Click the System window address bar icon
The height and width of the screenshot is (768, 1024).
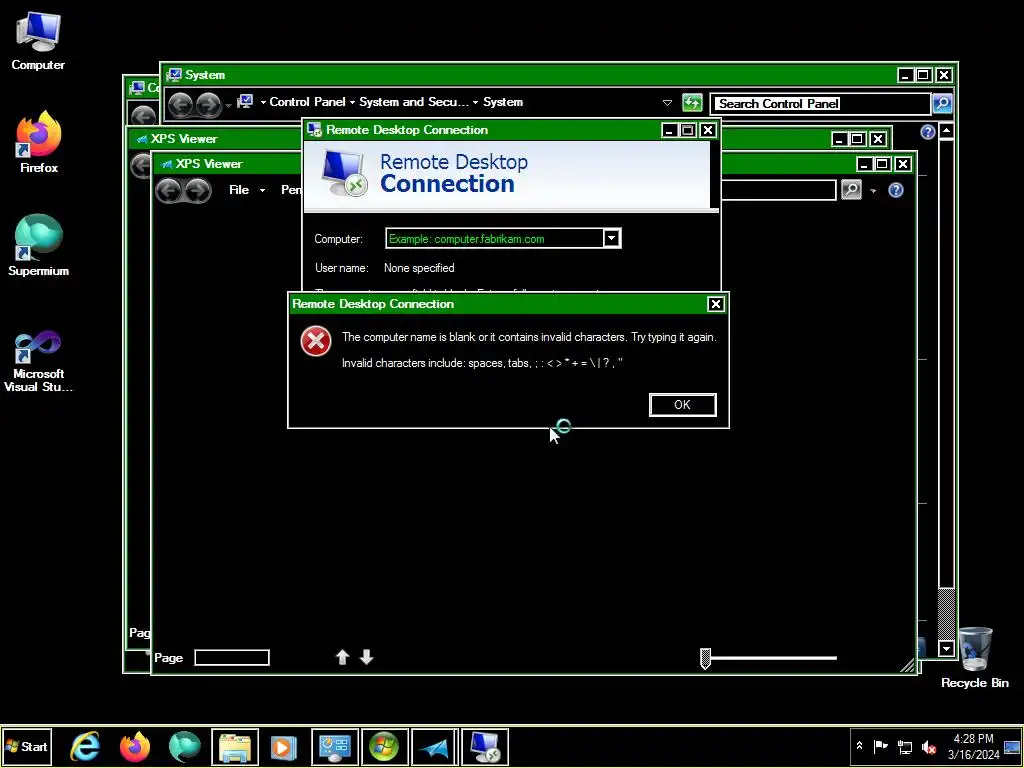[245, 101]
